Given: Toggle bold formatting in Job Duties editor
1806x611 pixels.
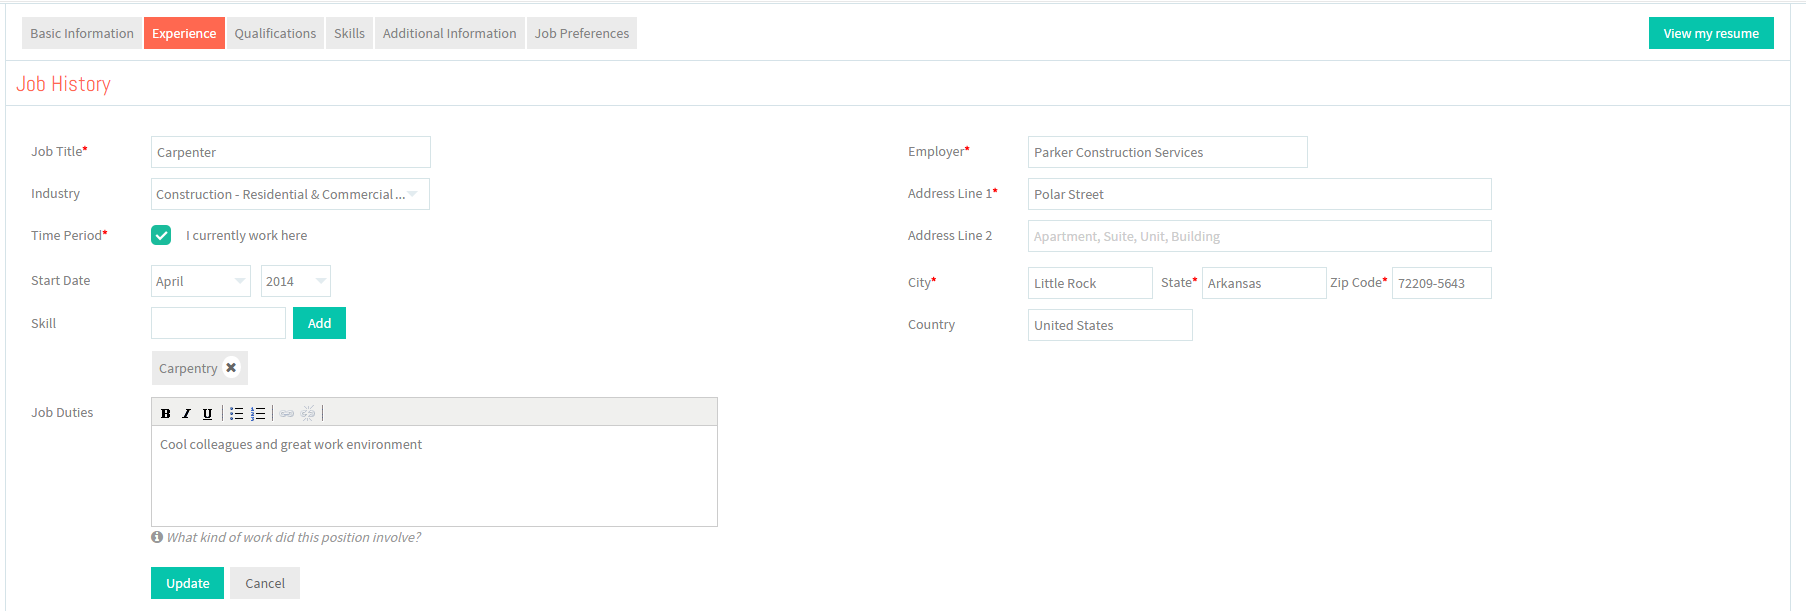Looking at the screenshot, I should [x=166, y=413].
